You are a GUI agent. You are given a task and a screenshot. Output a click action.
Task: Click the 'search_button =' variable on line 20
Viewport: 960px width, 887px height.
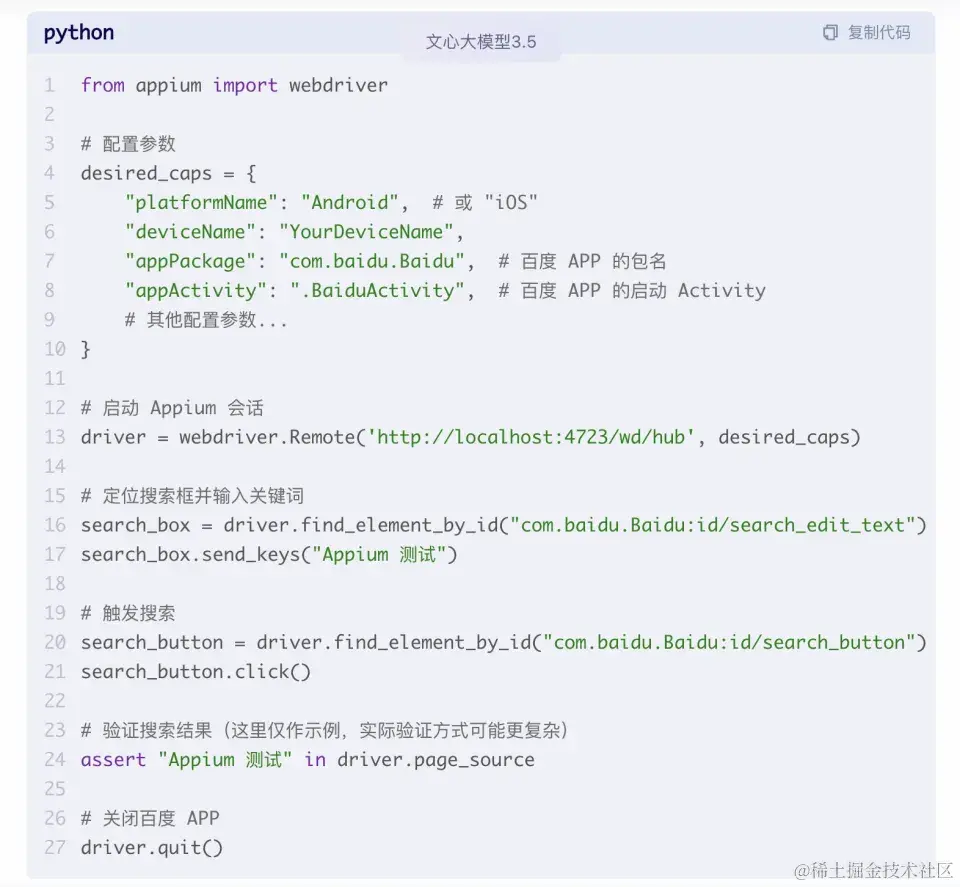coord(163,643)
